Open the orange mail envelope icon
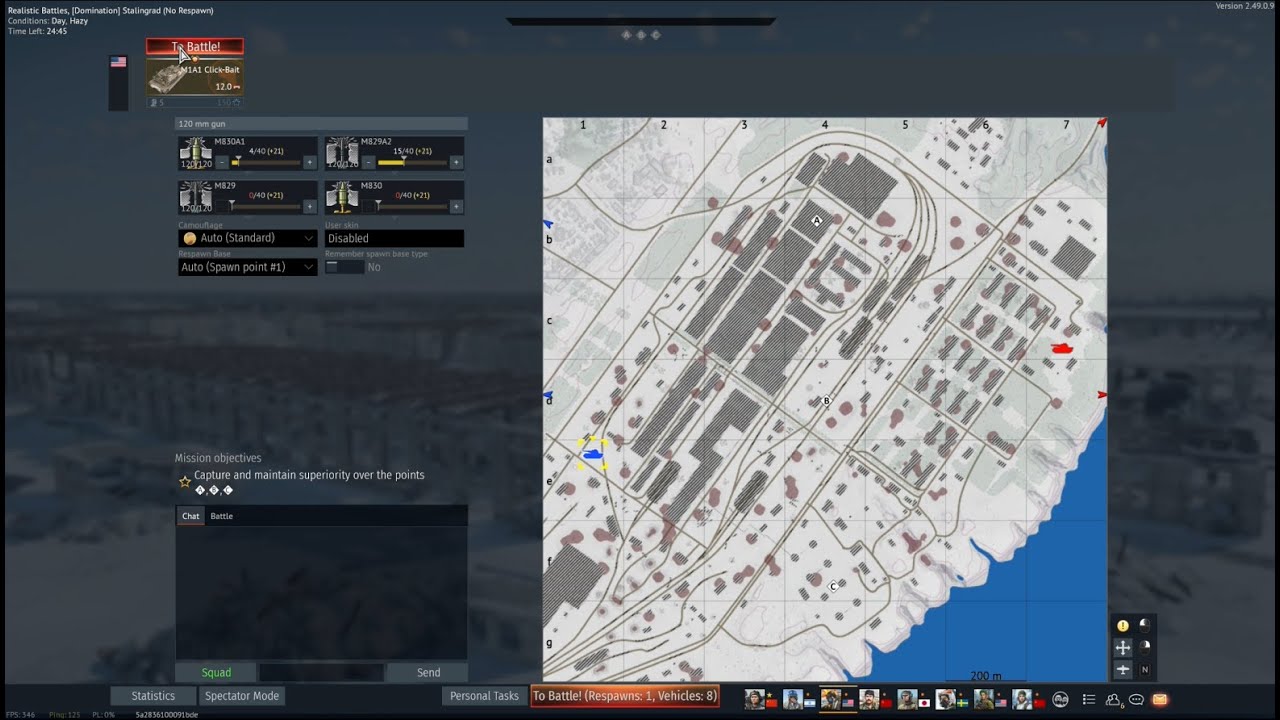Screen dimensions: 1280x720 1160,699
